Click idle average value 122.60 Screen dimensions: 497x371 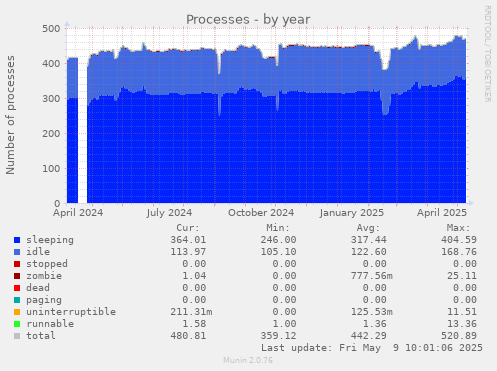(369, 252)
